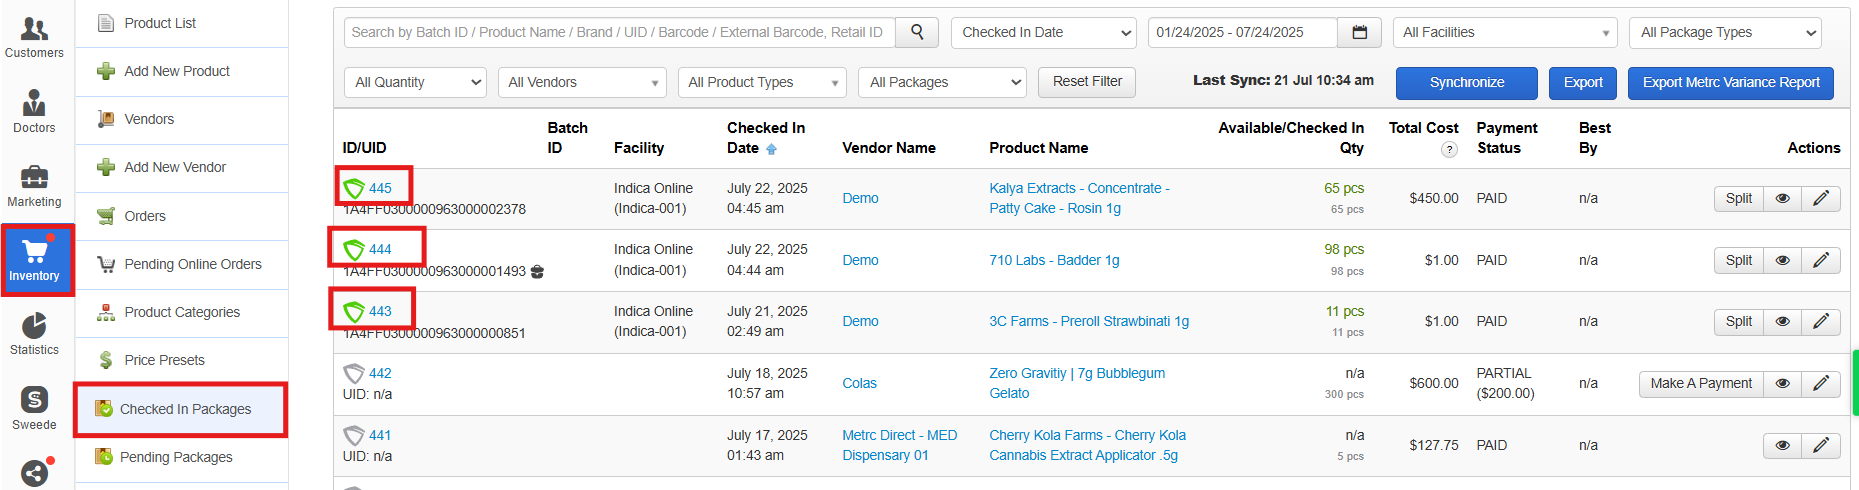Expand the All Facilities dropdown

pyautogui.click(x=1504, y=32)
